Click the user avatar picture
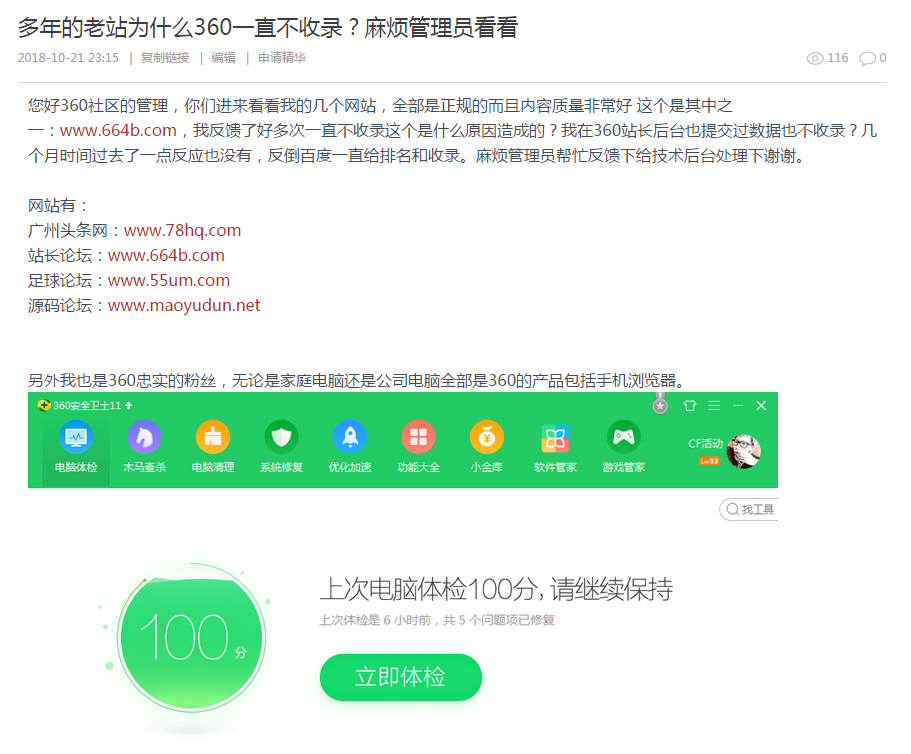This screenshot has width=911, height=754. pos(743,451)
